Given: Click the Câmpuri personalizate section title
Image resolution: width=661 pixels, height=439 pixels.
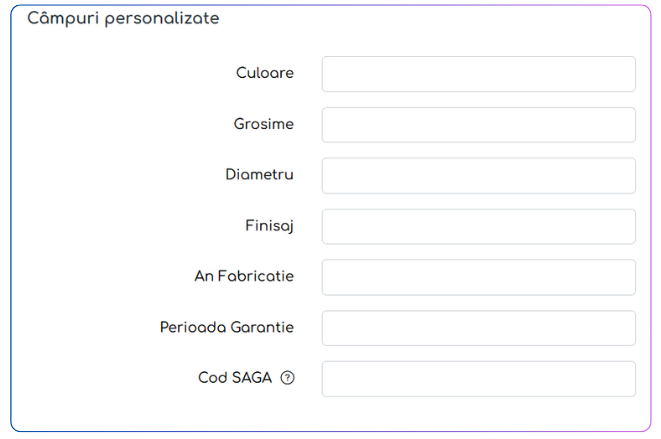Looking at the screenshot, I should (x=123, y=19).
